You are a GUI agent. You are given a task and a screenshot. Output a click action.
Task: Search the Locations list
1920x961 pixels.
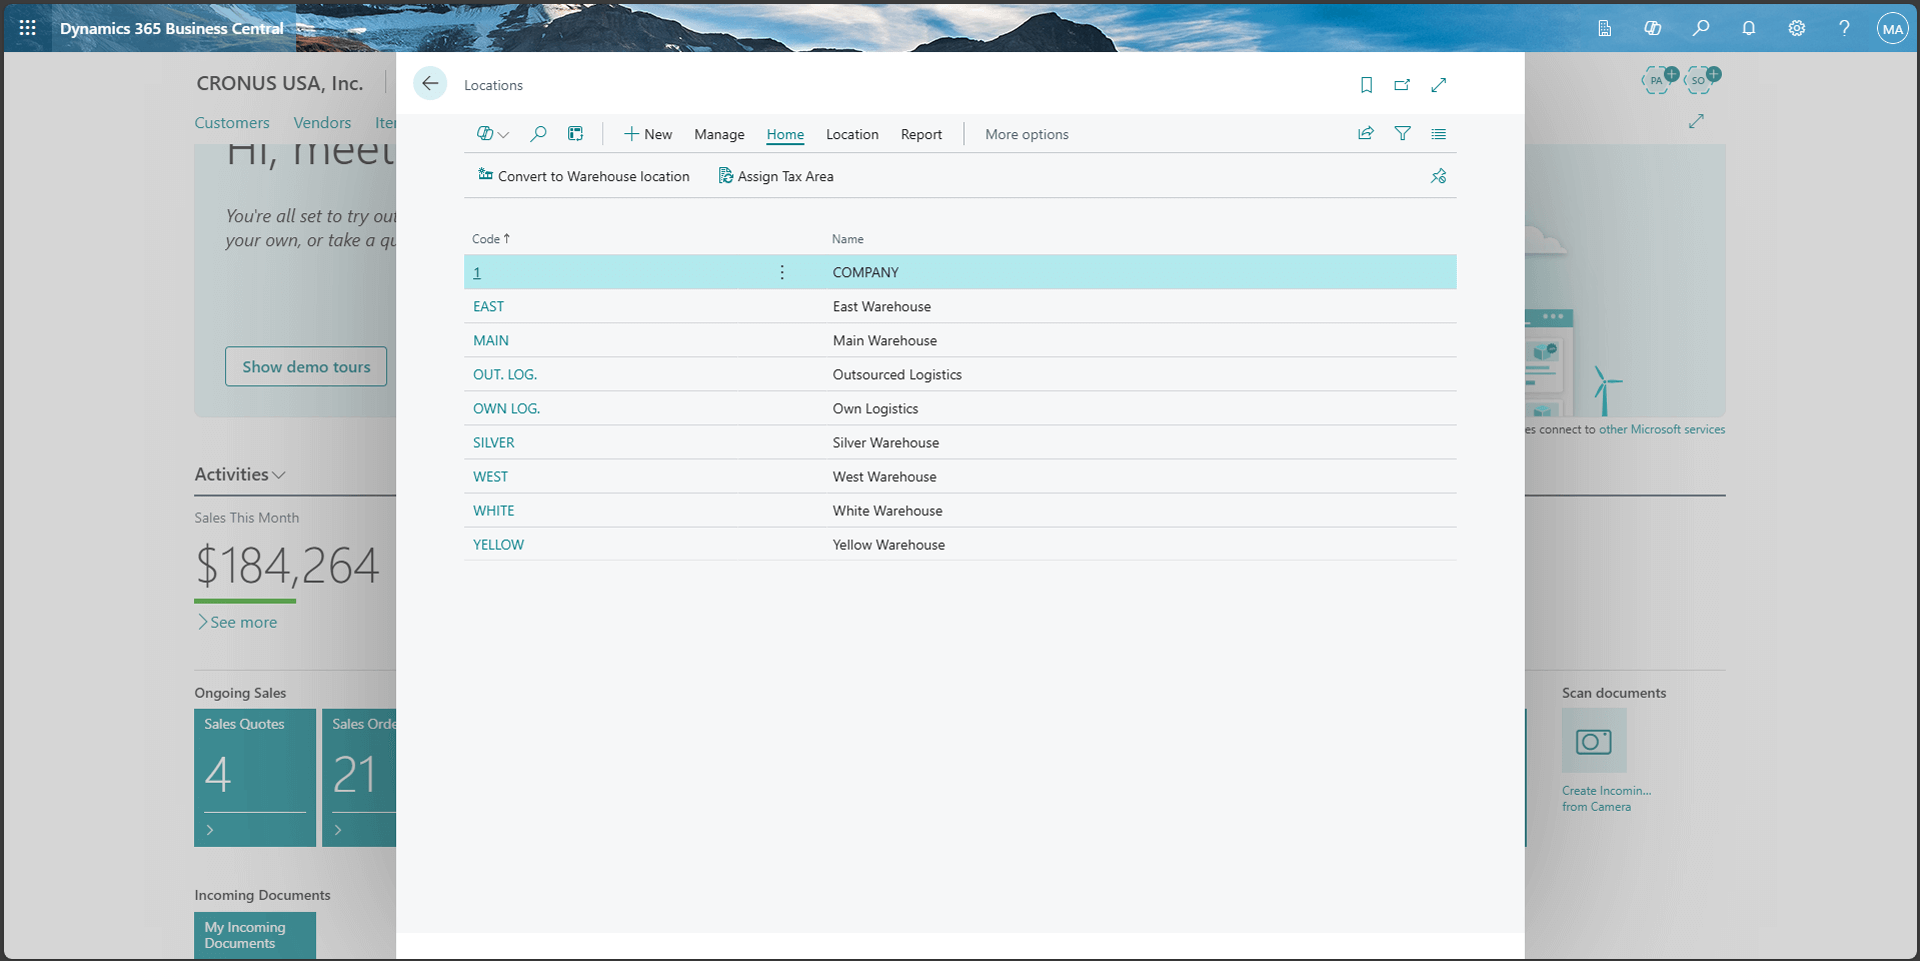pyautogui.click(x=538, y=134)
